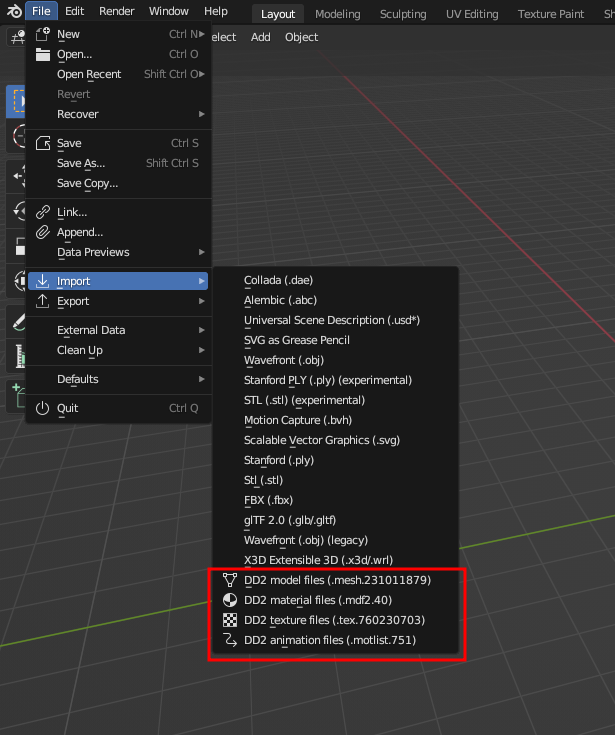The image size is (615, 735).
Task: Import Collada (.dae) file
Action: (x=335, y=280)
